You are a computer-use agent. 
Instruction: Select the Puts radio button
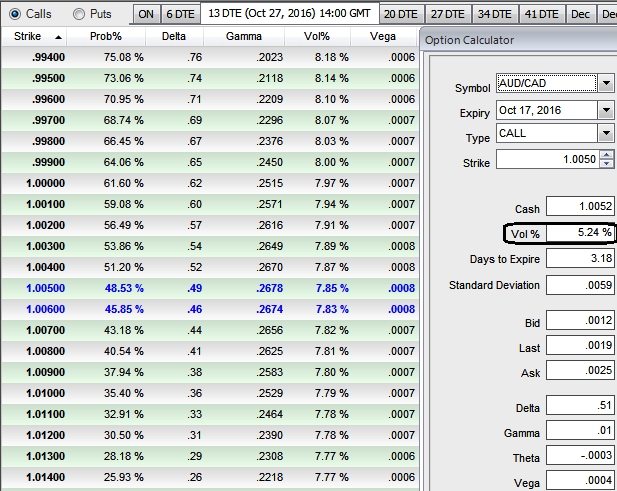[80, 14]
